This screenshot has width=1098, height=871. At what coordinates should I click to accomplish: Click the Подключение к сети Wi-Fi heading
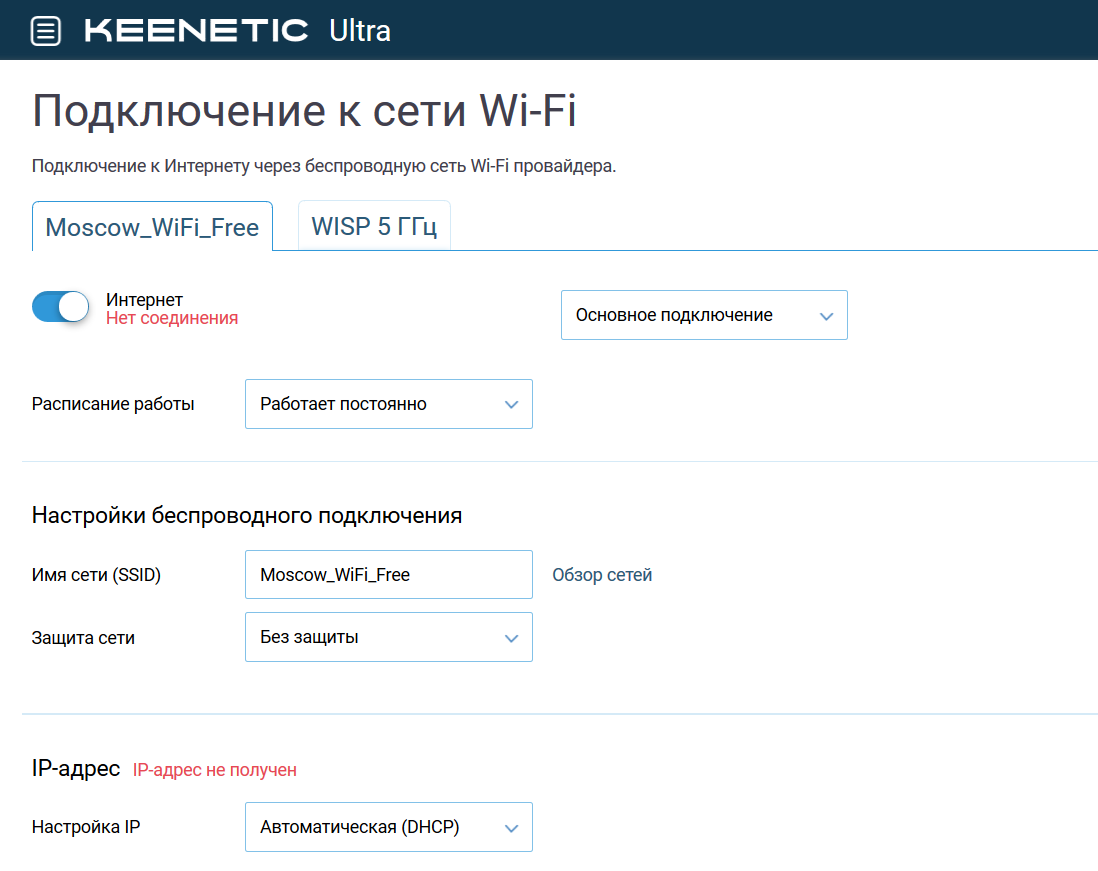tap(305, 111)
